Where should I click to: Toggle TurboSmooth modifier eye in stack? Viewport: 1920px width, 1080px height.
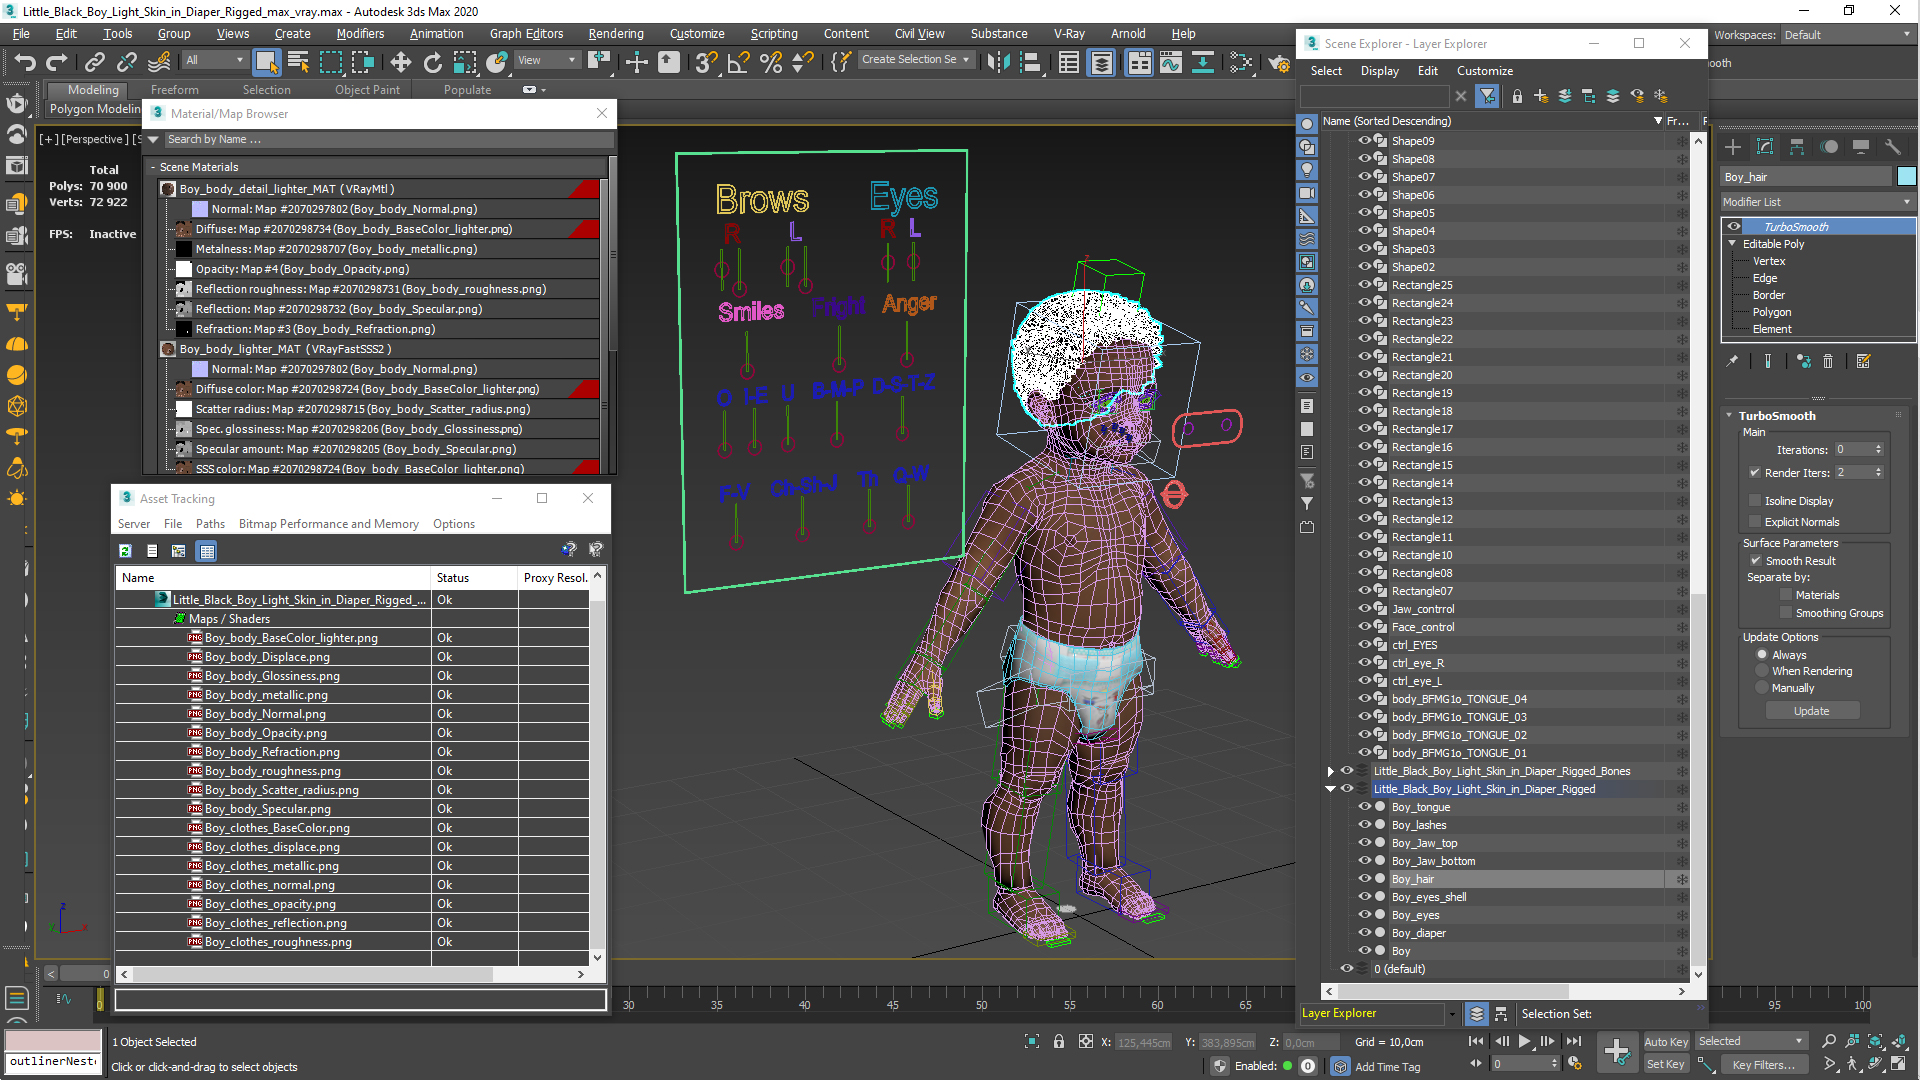(x=1735, y=227)
